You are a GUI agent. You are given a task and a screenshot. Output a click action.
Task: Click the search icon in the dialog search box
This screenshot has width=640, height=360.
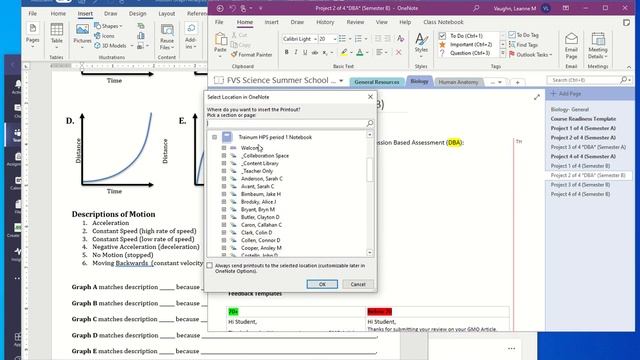370,123
